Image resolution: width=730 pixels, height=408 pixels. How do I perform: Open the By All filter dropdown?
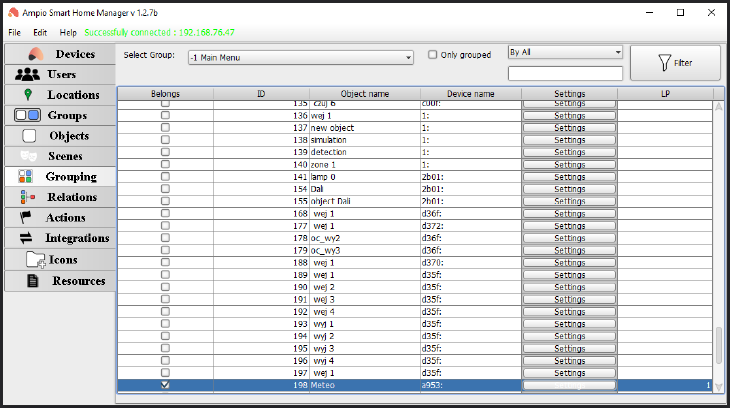tap(565, 52)
